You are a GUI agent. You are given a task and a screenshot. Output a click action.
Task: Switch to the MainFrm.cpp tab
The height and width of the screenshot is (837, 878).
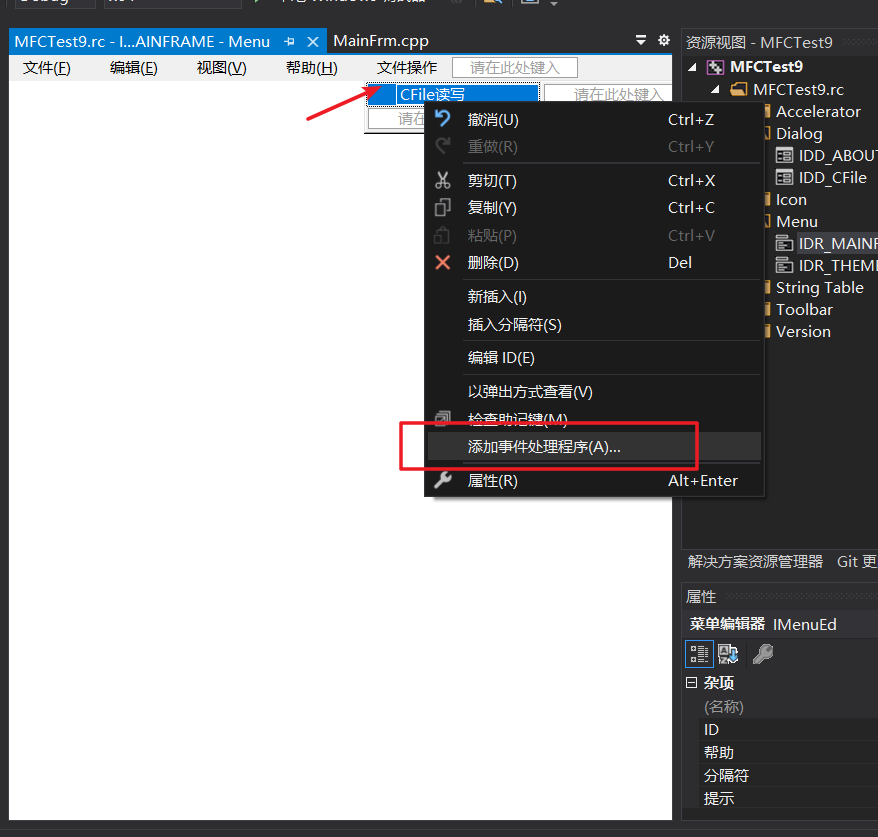click(x=381, y=41)
